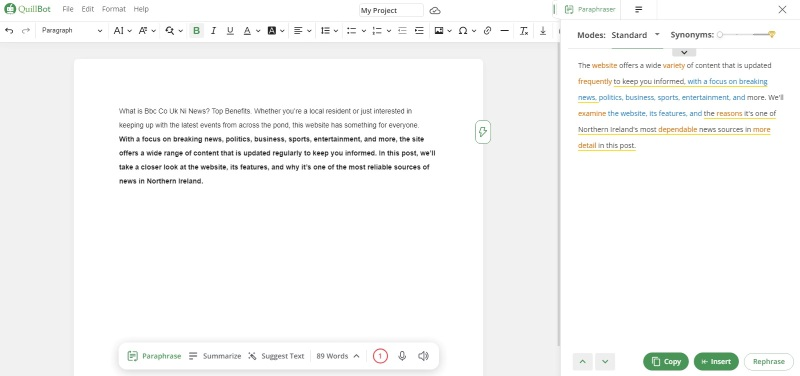
Task: Click the bold paragraph in the document
Action: pos(277,160)
